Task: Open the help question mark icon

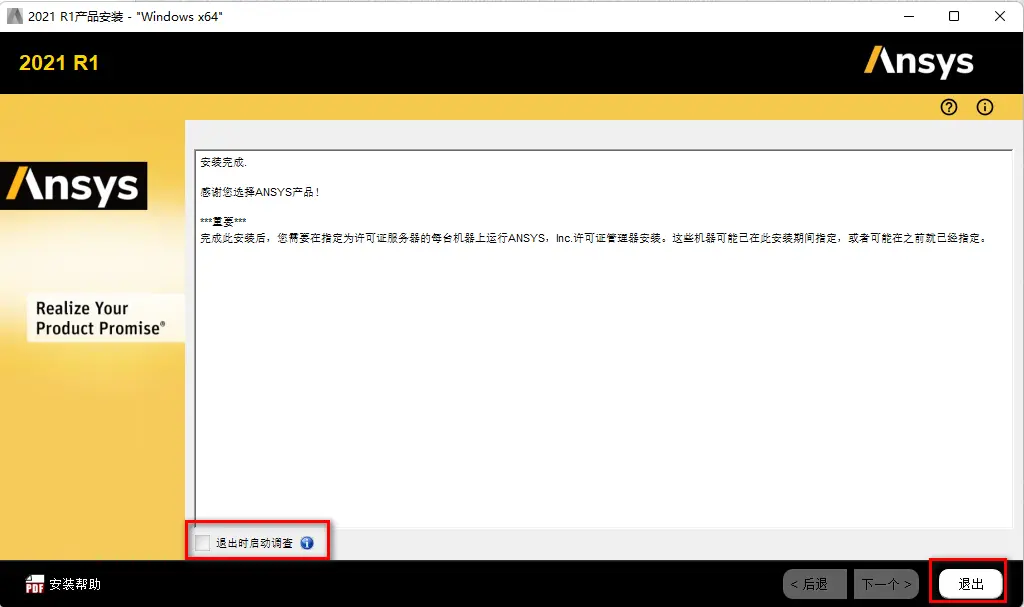Action: [x=948, y=107]
